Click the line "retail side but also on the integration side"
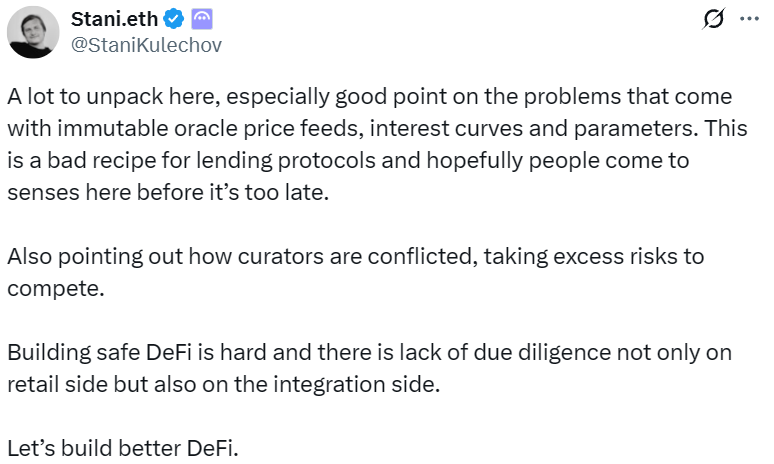This screenshot has width=774, height=464. (223, 385)
